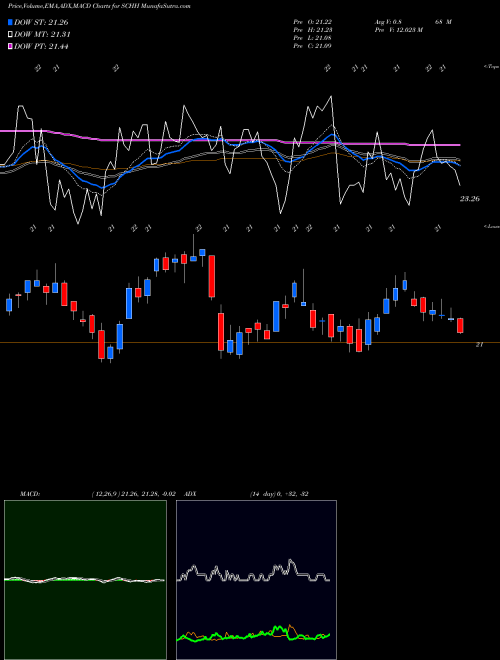Click the 'Pre H: 21.23' high value
The width and height of the screenshot is (500, 660).
(x=312, y=30)
